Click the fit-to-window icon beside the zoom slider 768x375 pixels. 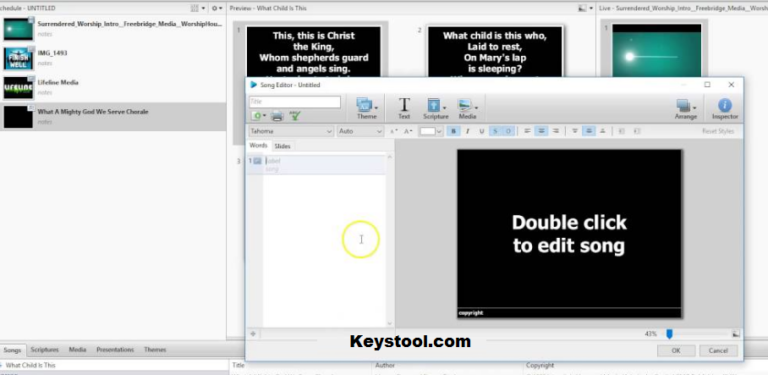735,334
